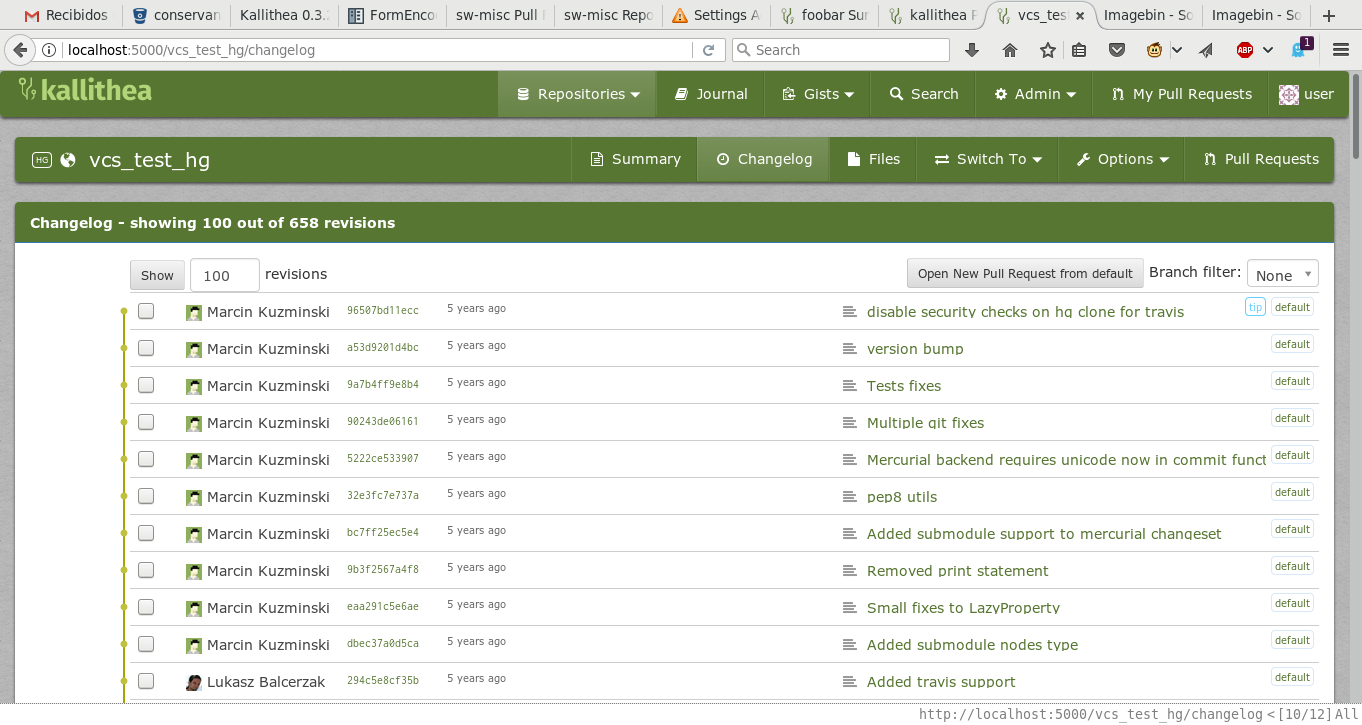
Task: Open commit 'disable security checks on hg clone'
Action: [1025, 312]
